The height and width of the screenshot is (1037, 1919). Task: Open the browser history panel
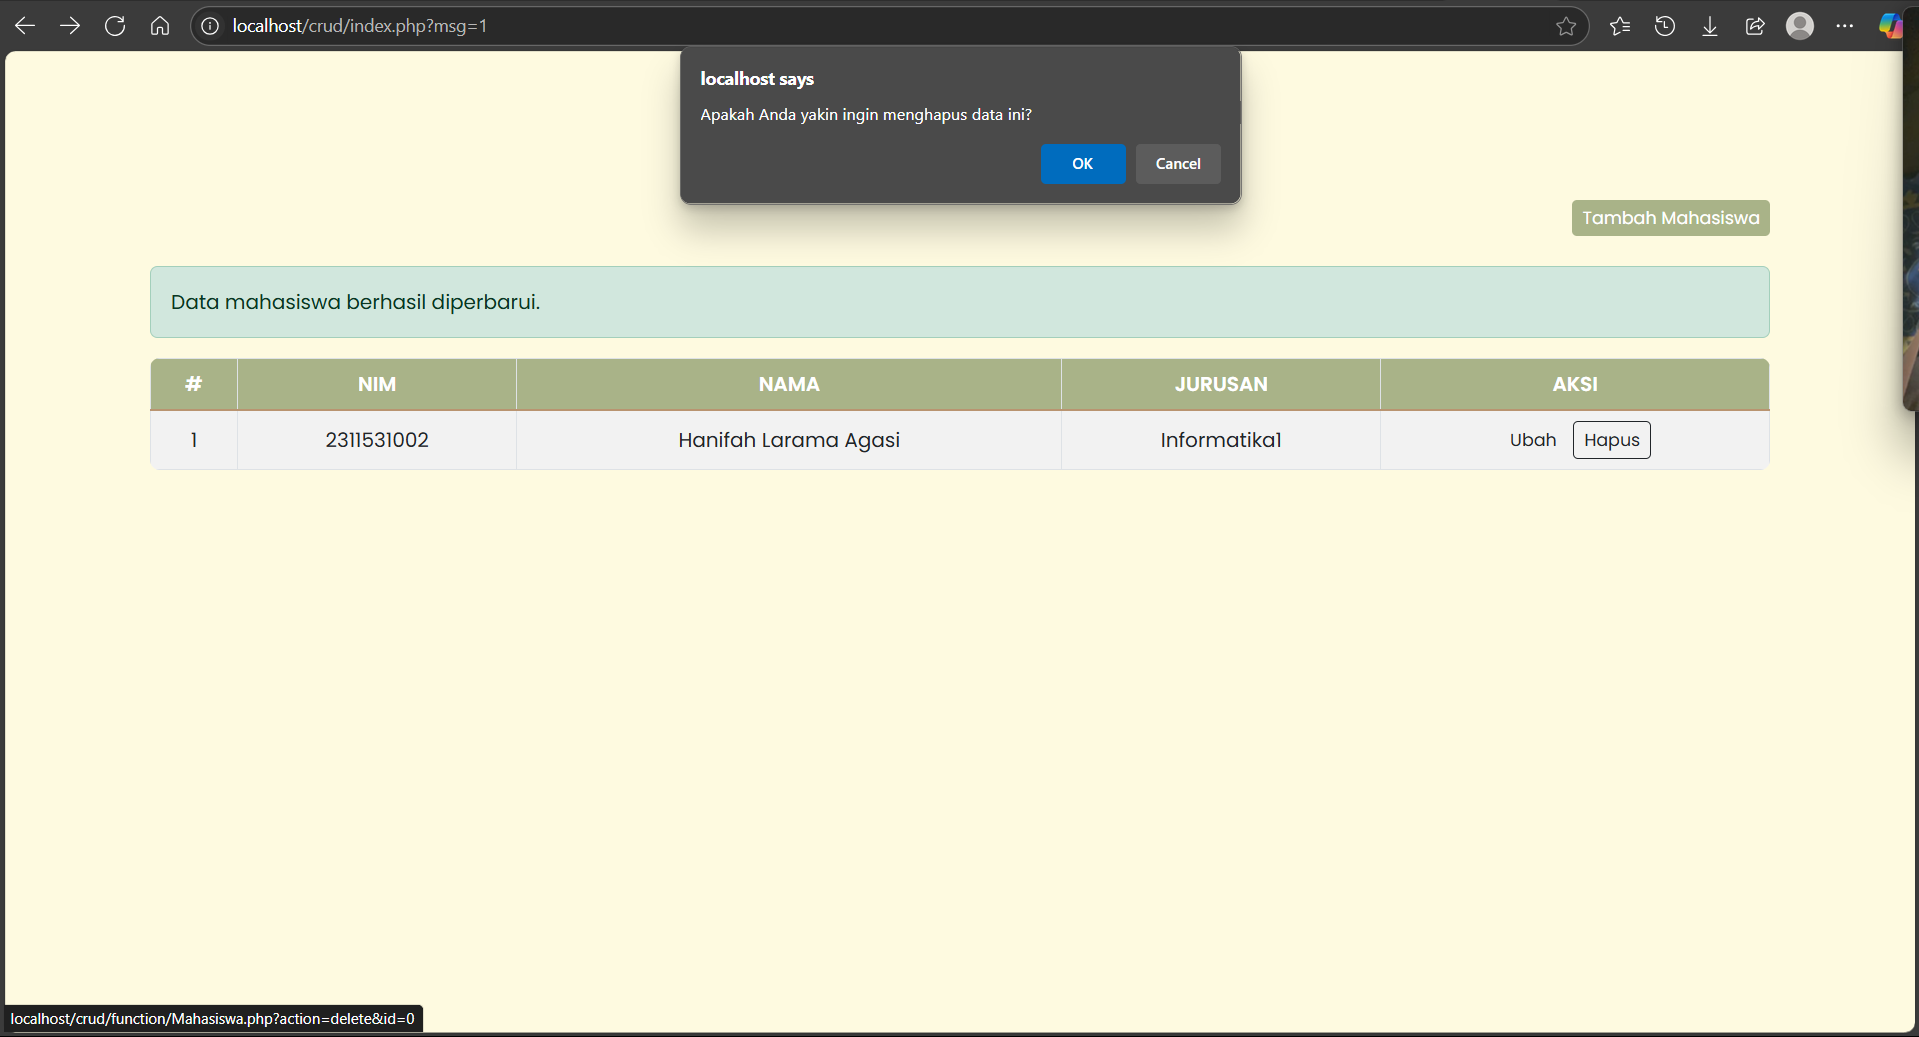point(1665,26)
